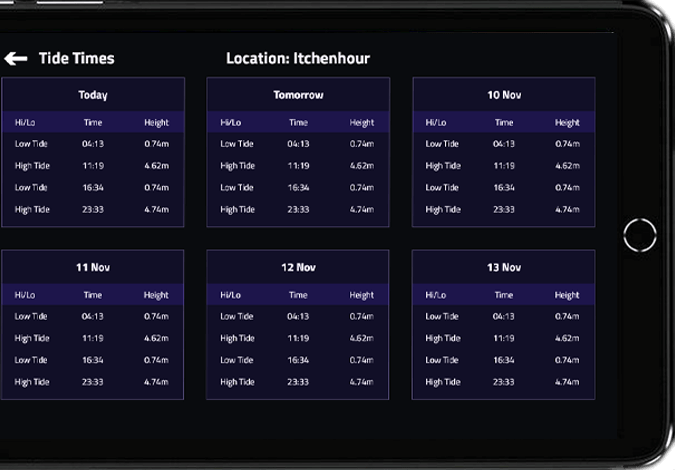Click 4.62m height in the Tomorrow card
675x470 pixels.
(362, 166)
